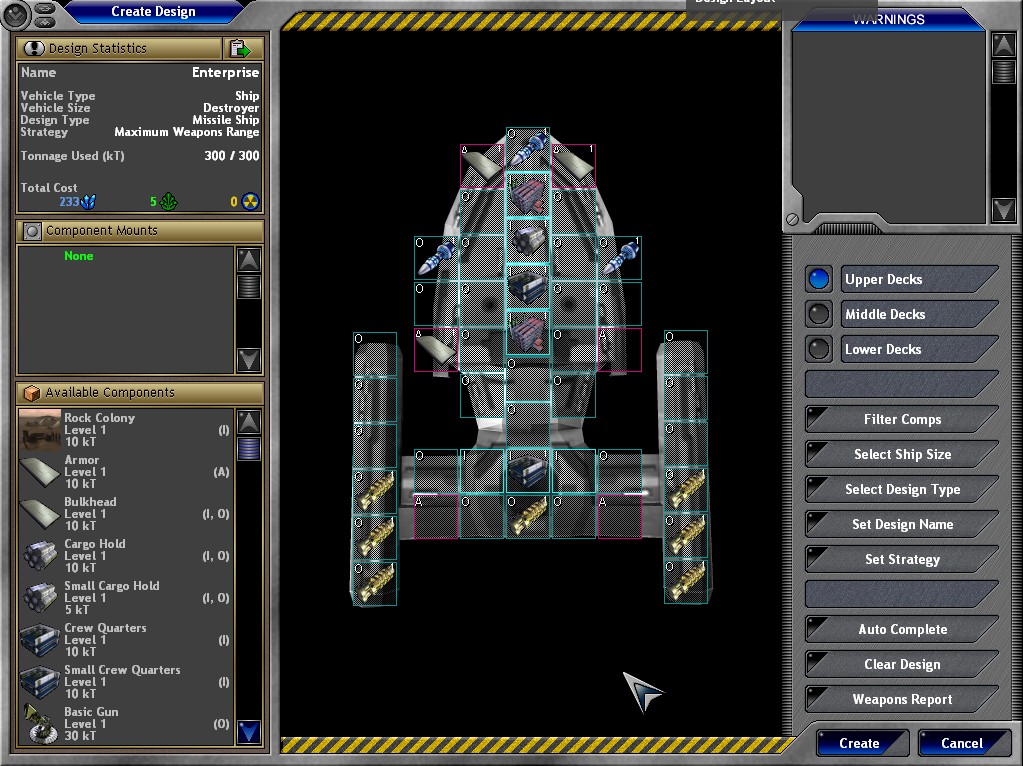Switch to Lower Decks view
1023x766 pixels.
(x=819, y=349)
